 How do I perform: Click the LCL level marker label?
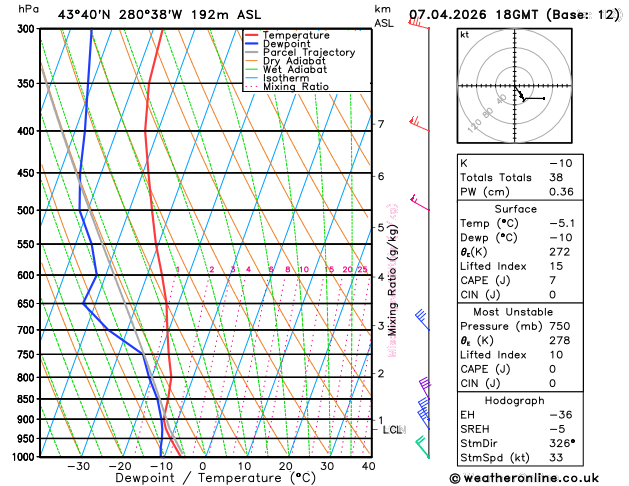(x=393, y=430)
